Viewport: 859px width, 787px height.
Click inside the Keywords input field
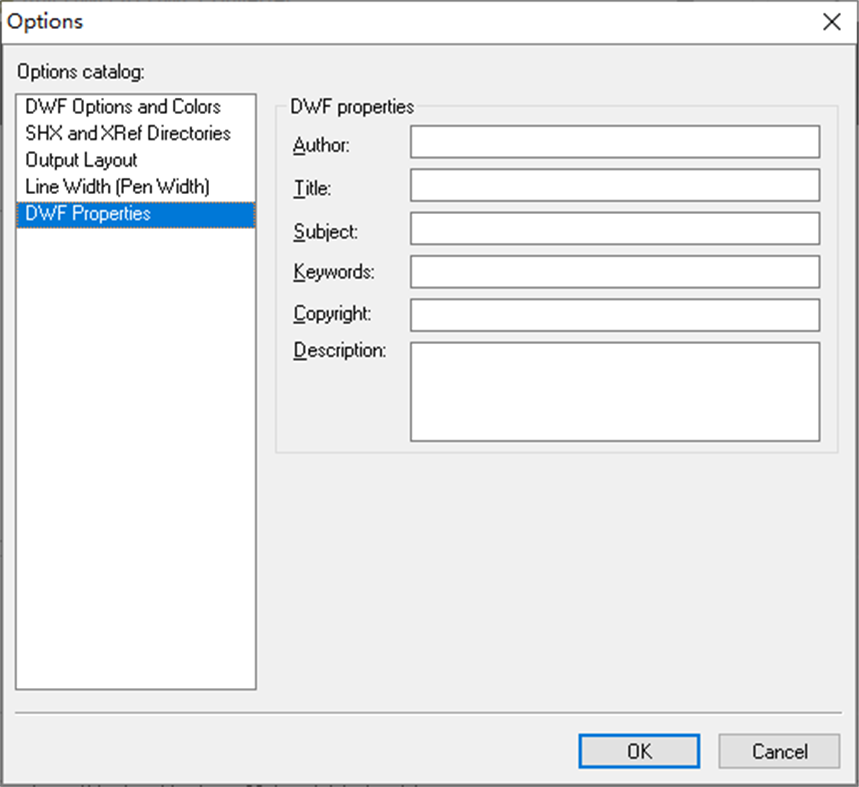pyautogui.click(x=613, y=271)
